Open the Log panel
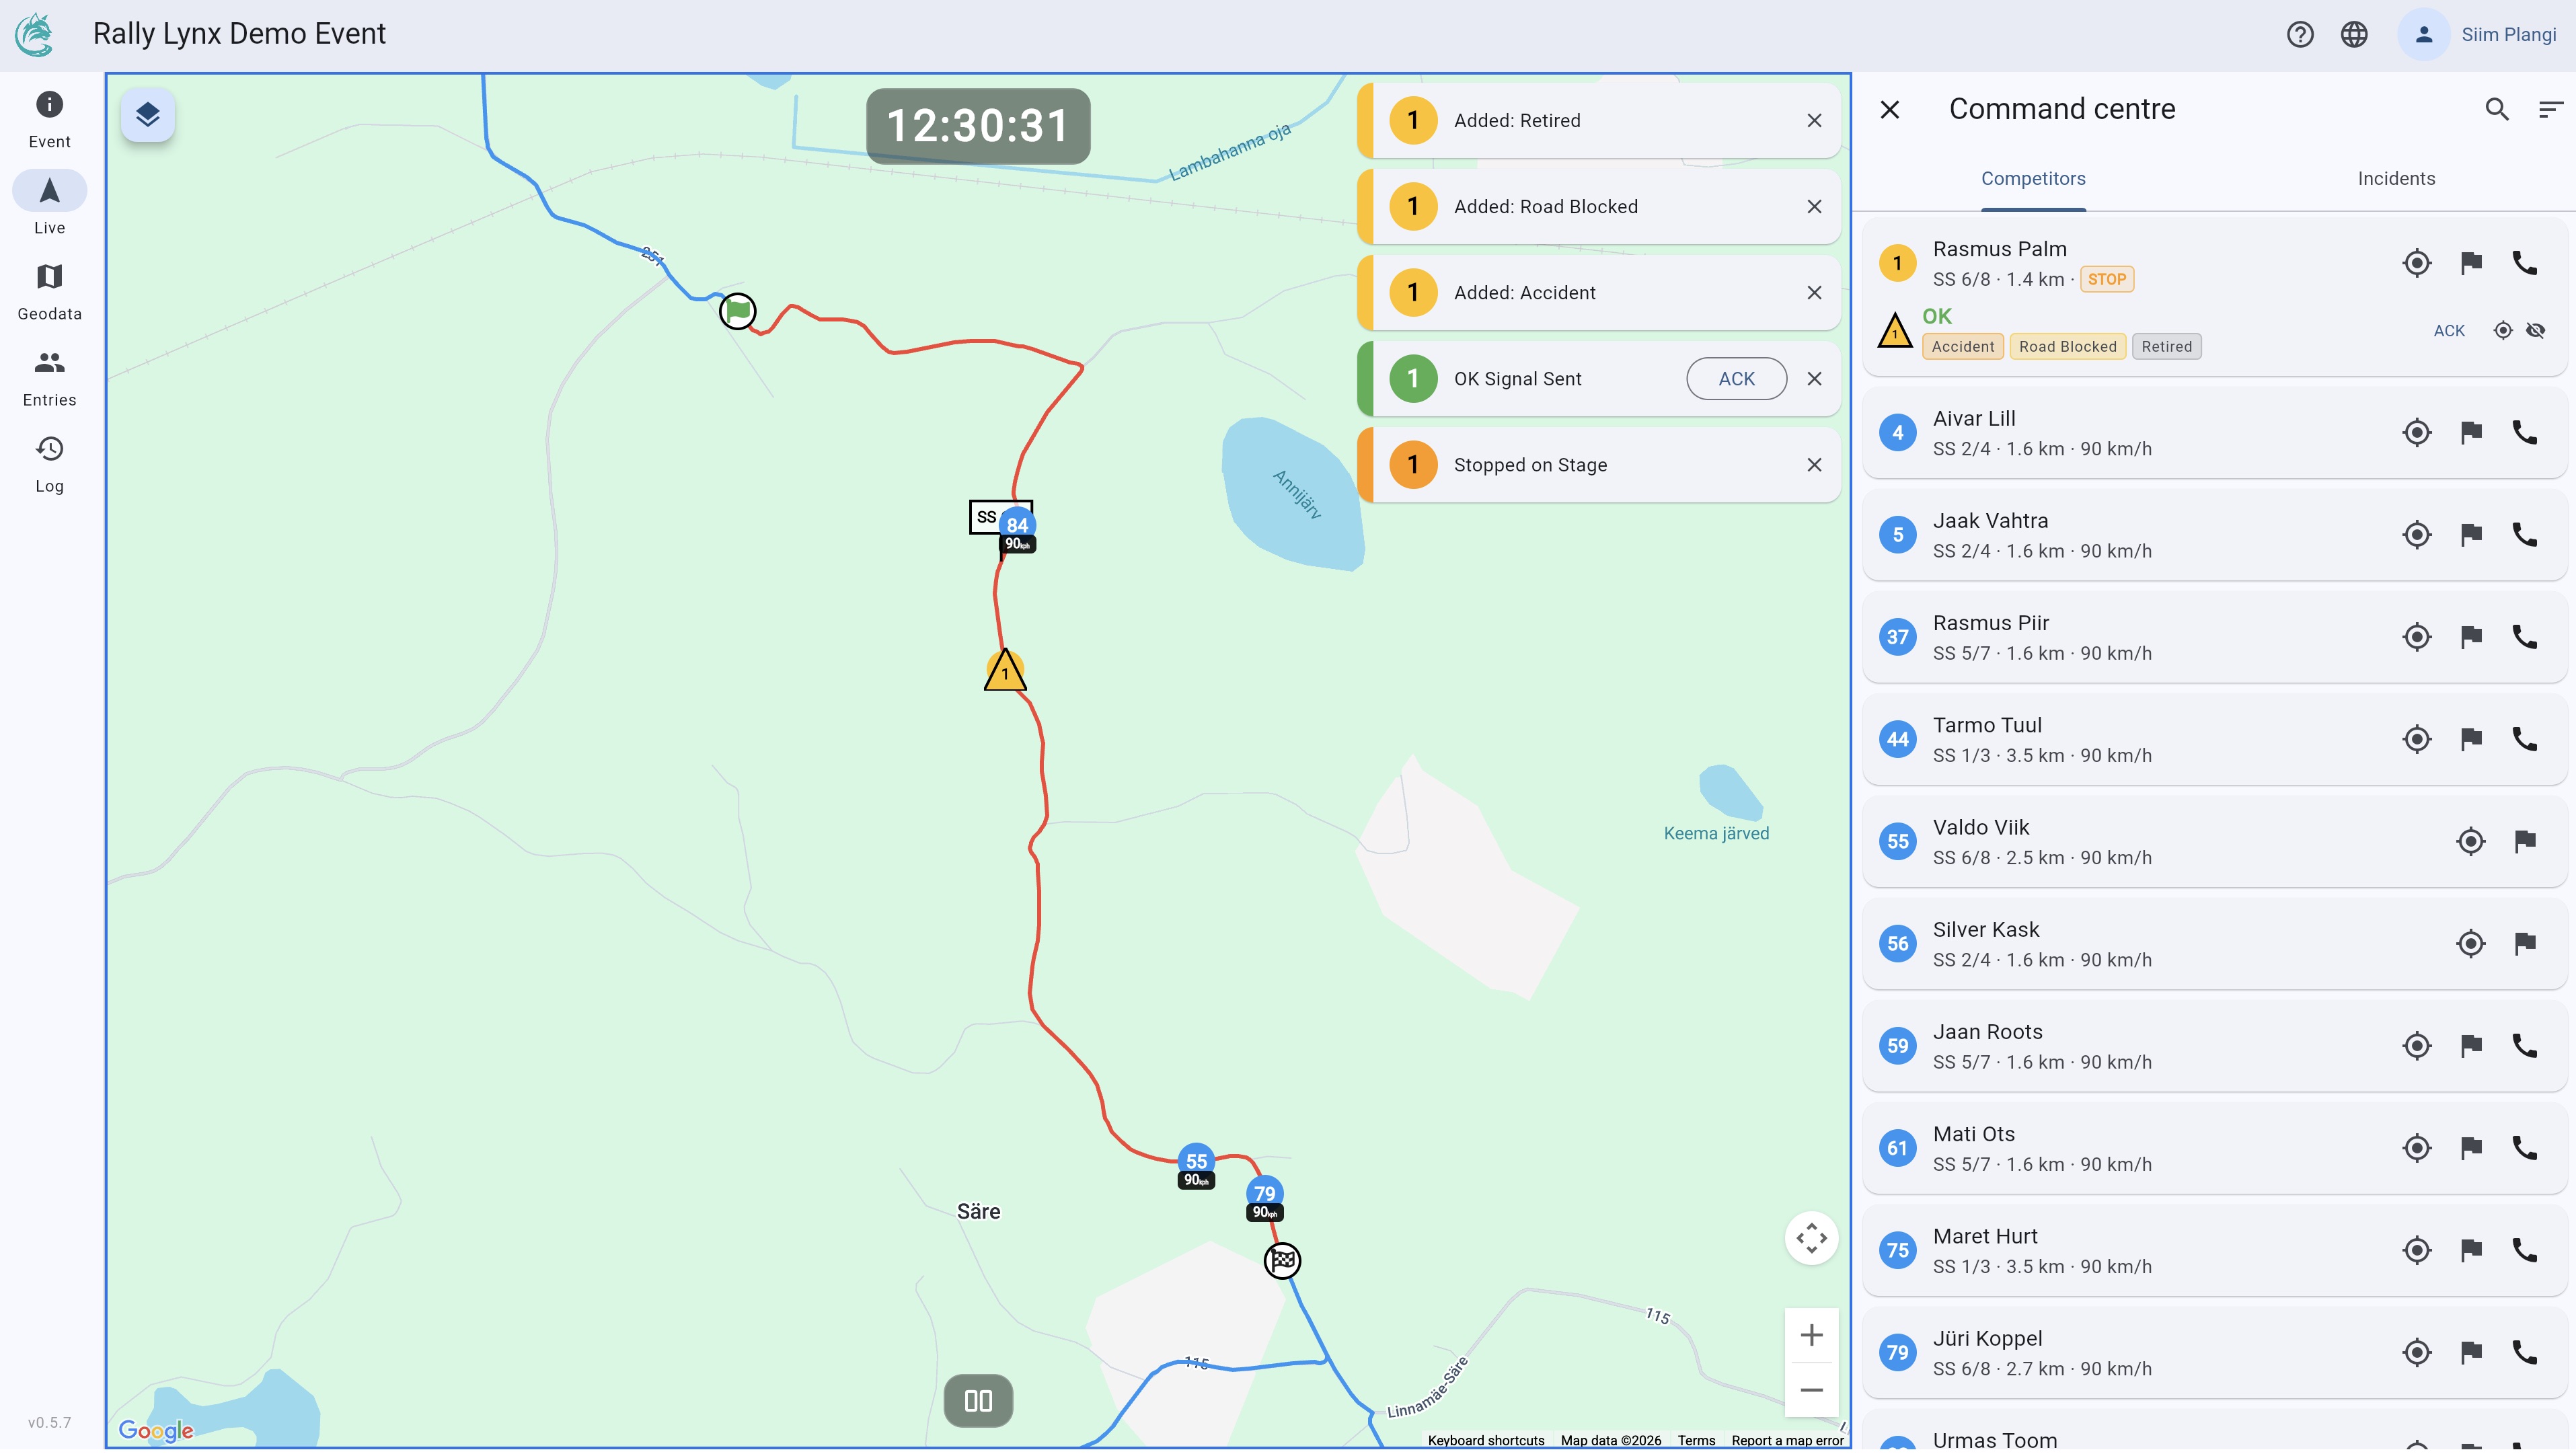 point(48,461)
